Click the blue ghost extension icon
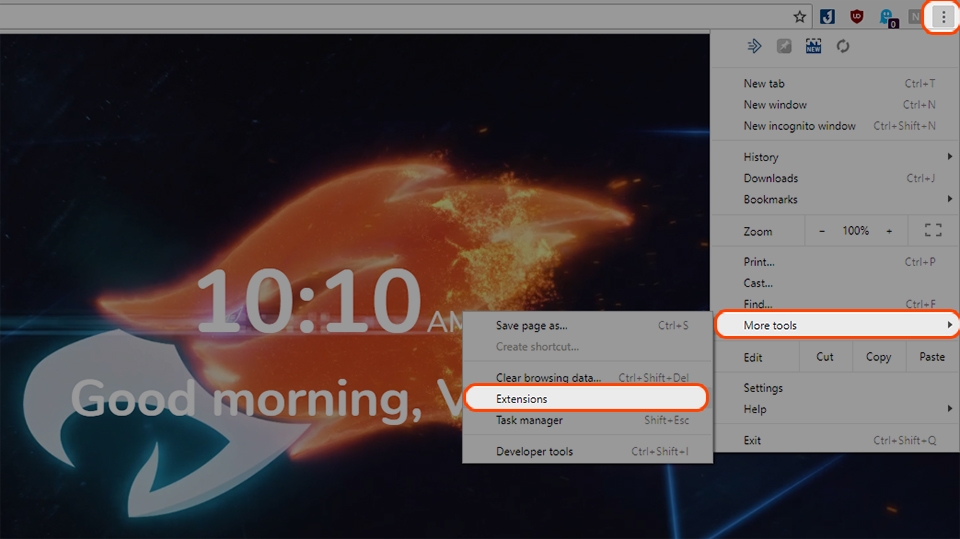960x539 pixels. point(887,18)
